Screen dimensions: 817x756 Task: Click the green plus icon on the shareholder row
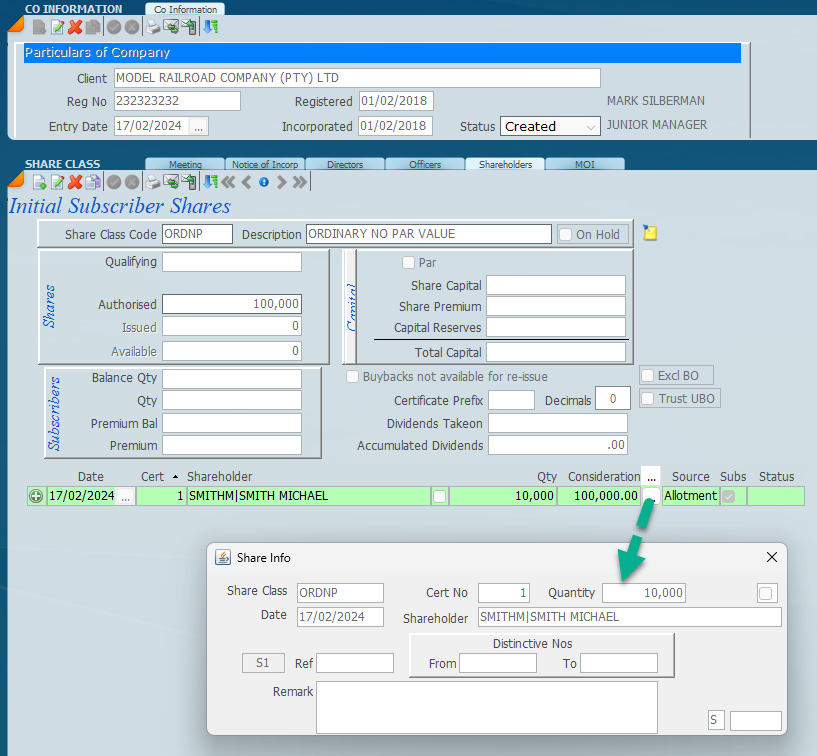click(x=36, y=496)
